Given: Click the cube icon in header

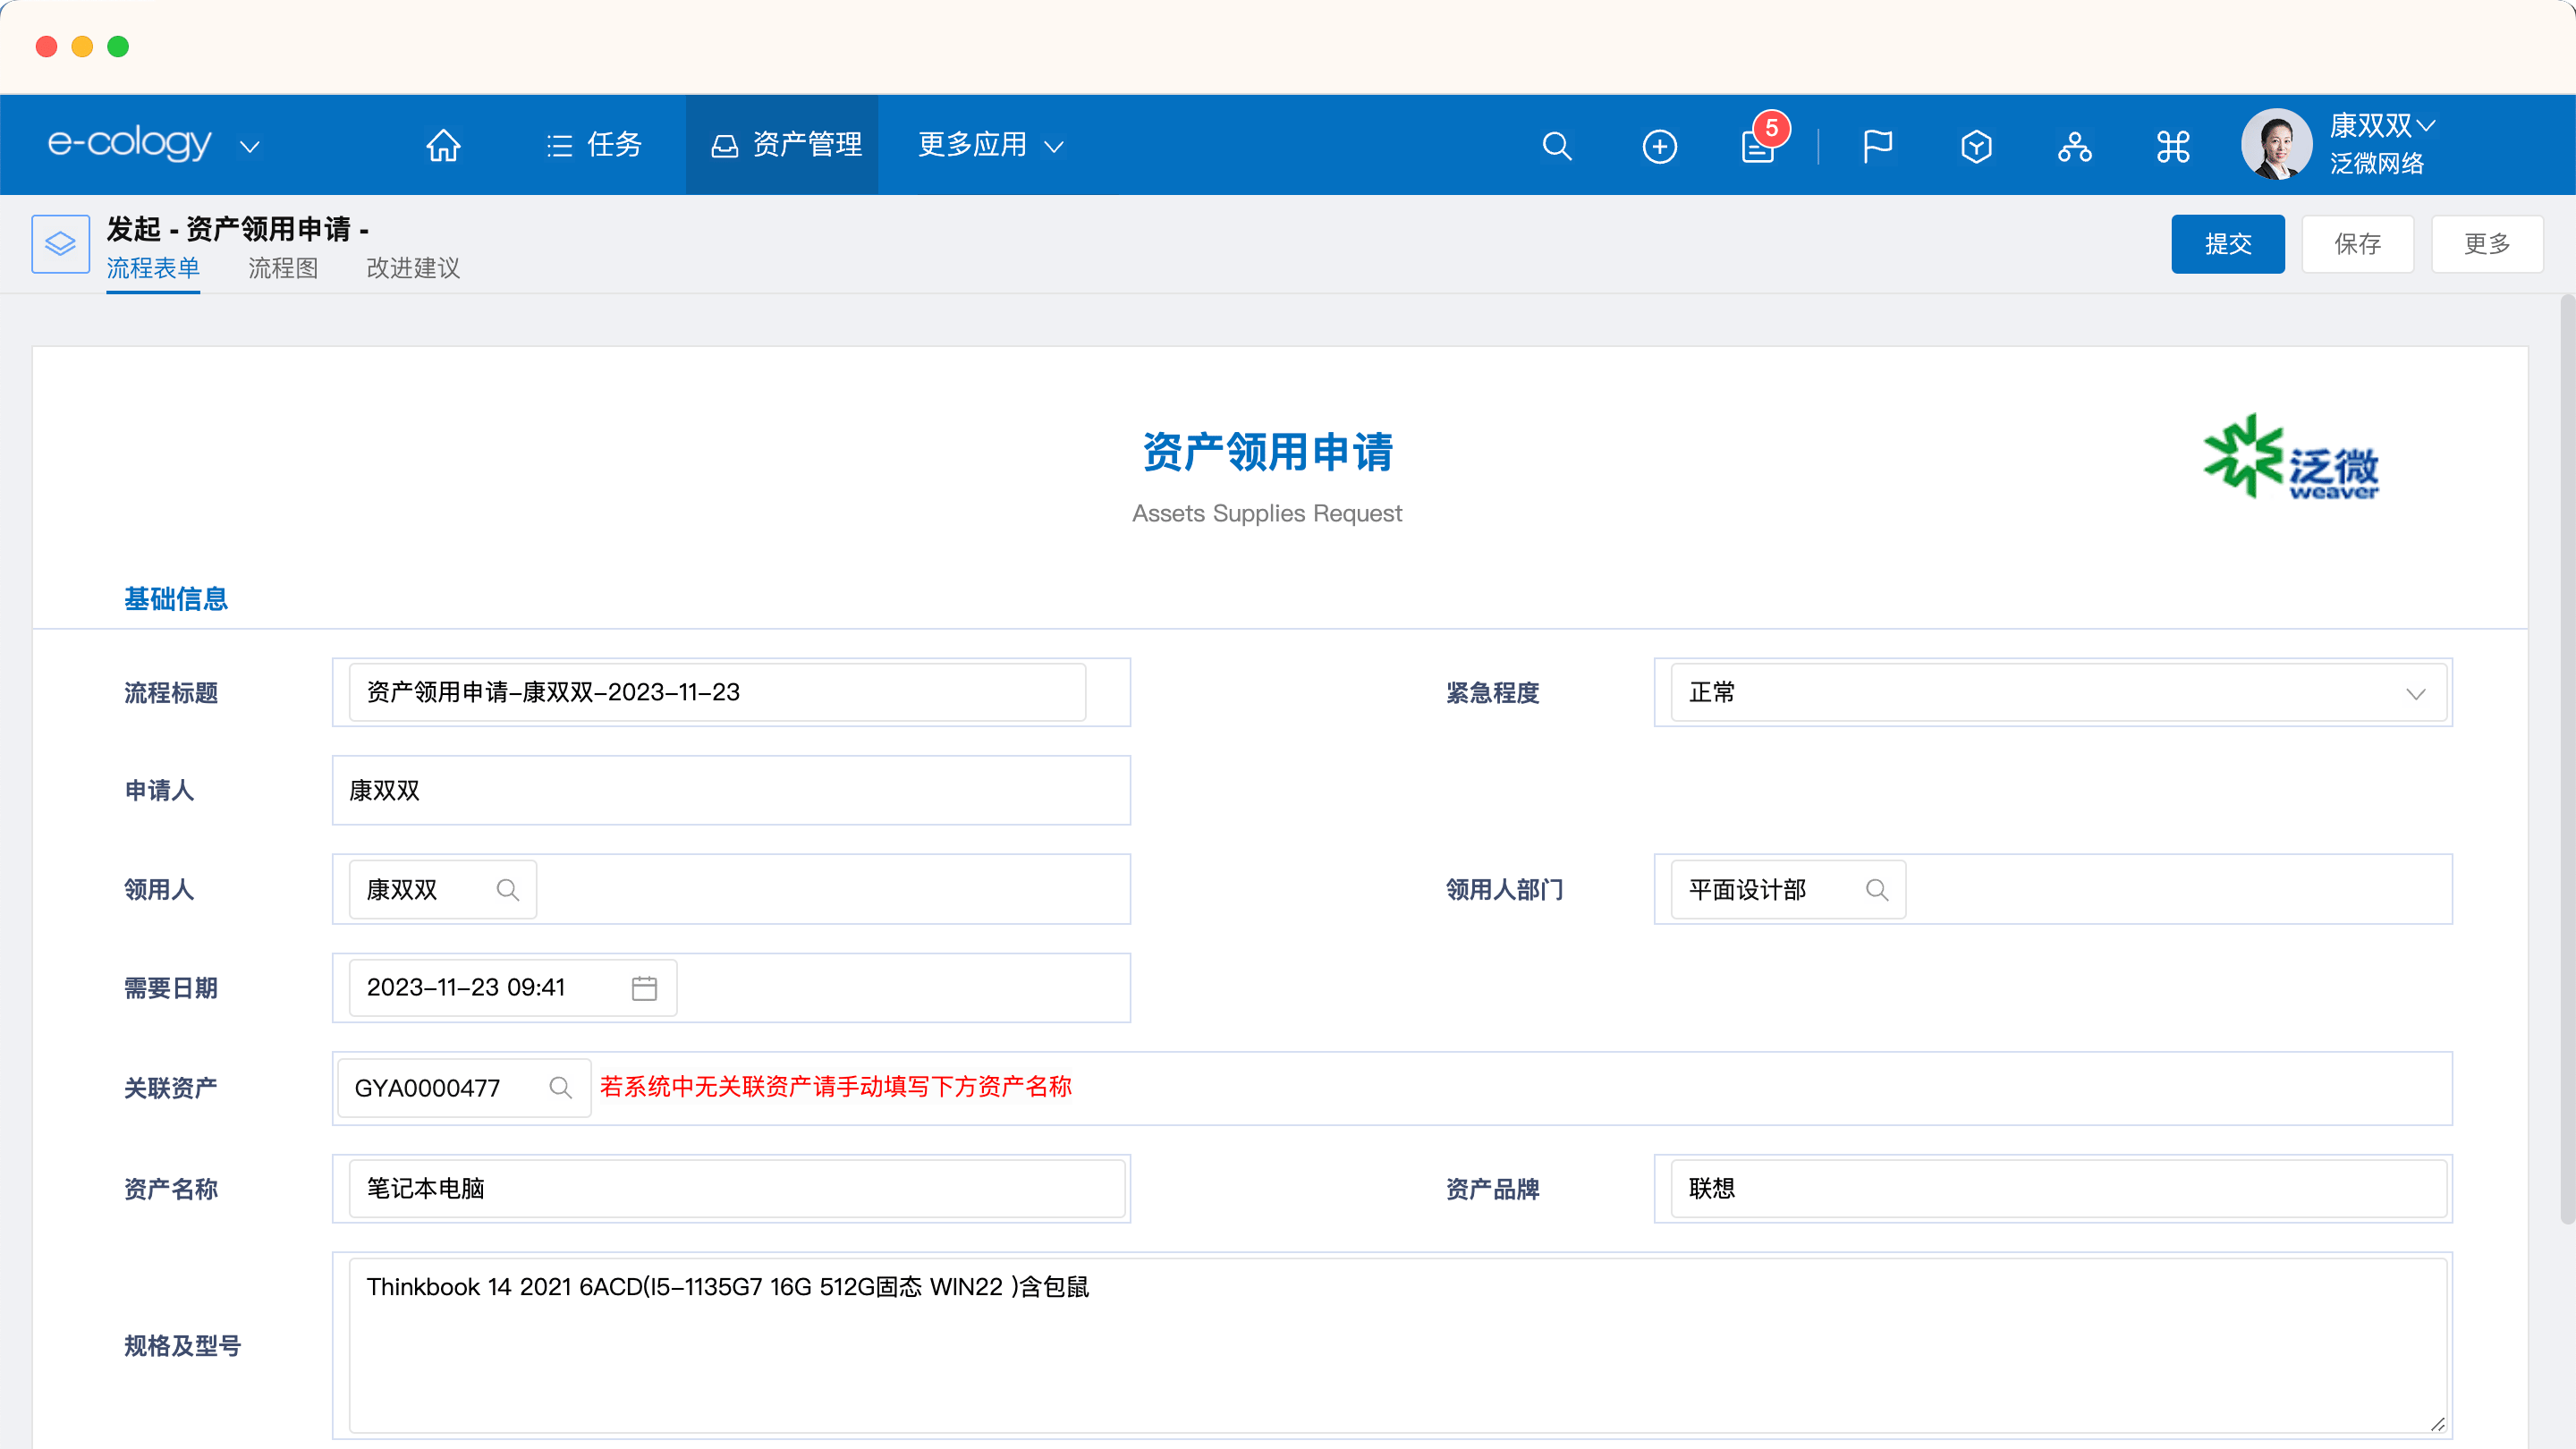Looking at the screenshot, I should pos(1976,146).
